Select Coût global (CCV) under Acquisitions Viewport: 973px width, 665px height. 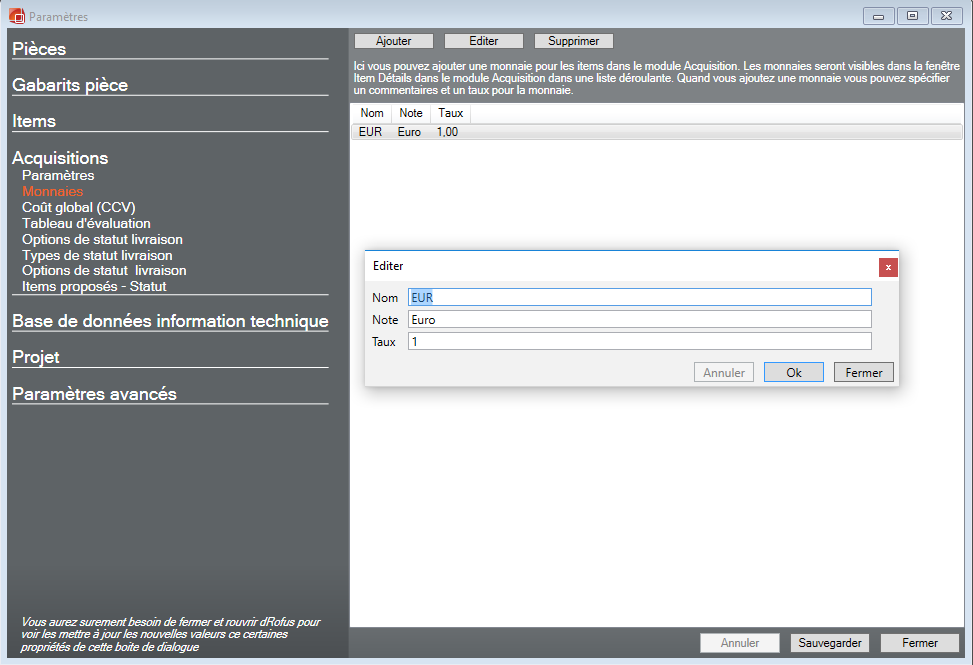pos(78,207)
